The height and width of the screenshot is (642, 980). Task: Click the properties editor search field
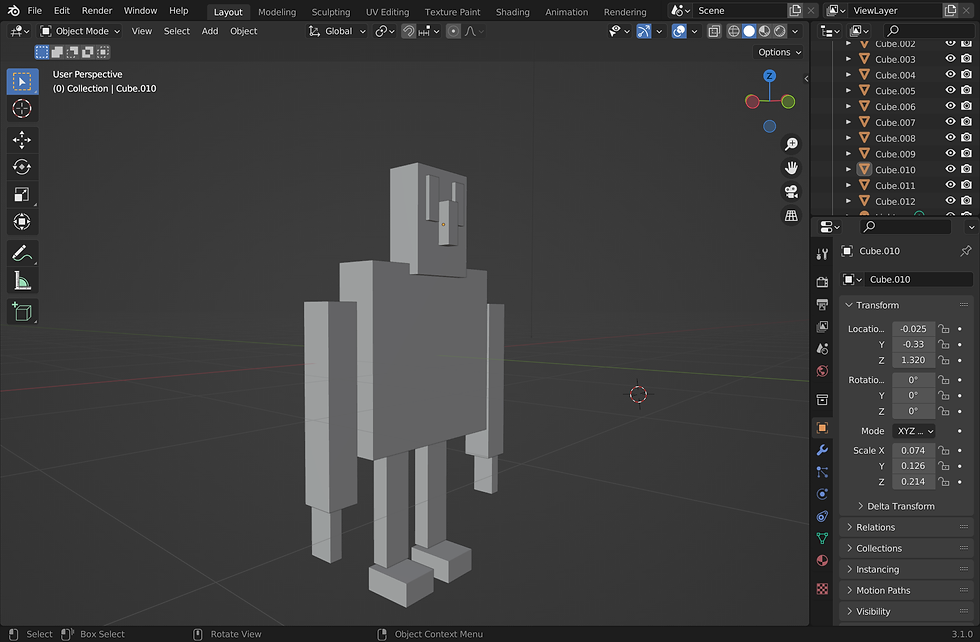coord(905,226)
